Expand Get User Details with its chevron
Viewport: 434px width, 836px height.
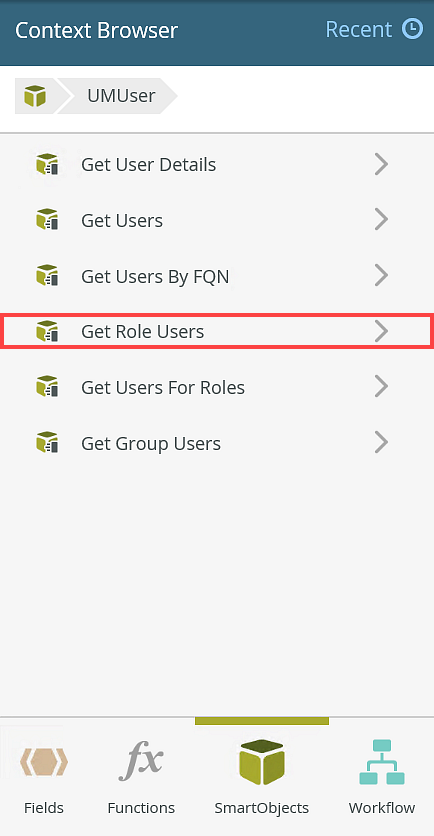tap(381, 164)
